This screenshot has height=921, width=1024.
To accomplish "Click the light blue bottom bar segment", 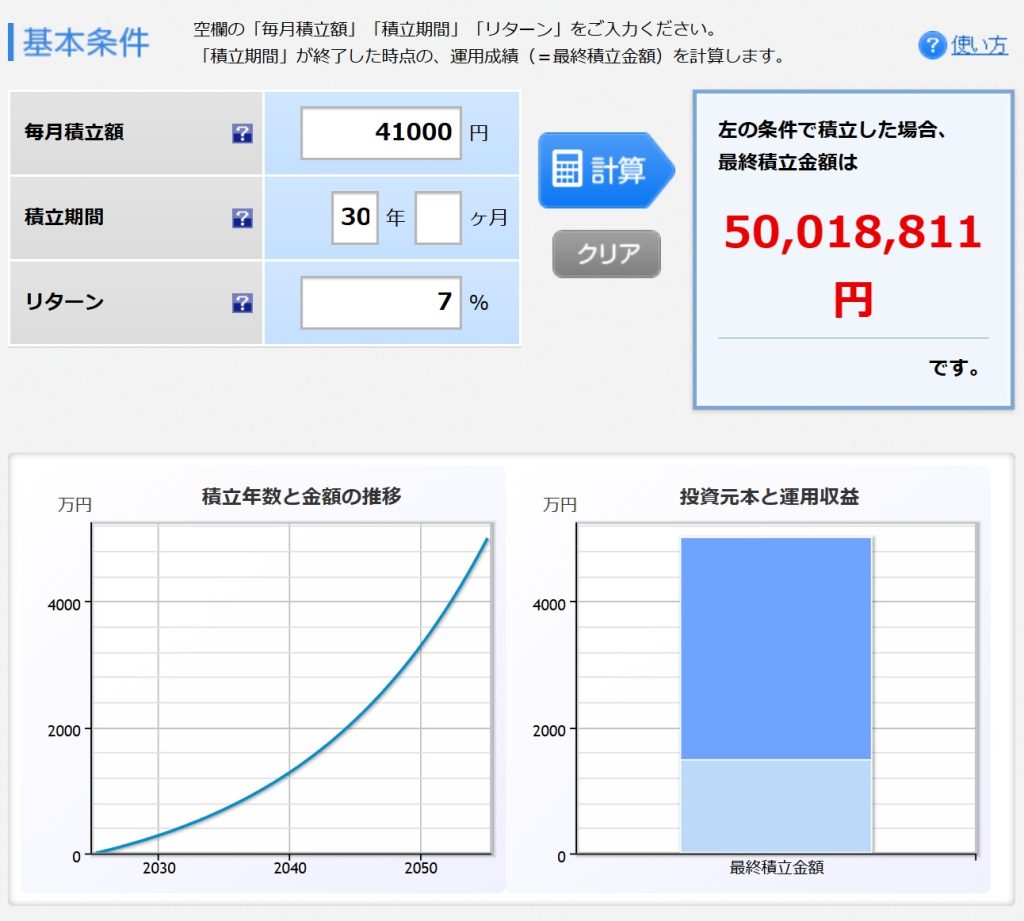I will coord(776,806).
